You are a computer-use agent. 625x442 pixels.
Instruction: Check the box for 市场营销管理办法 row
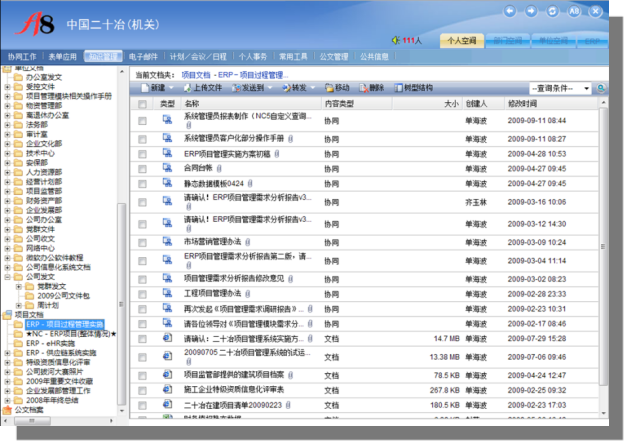[142, 243]
